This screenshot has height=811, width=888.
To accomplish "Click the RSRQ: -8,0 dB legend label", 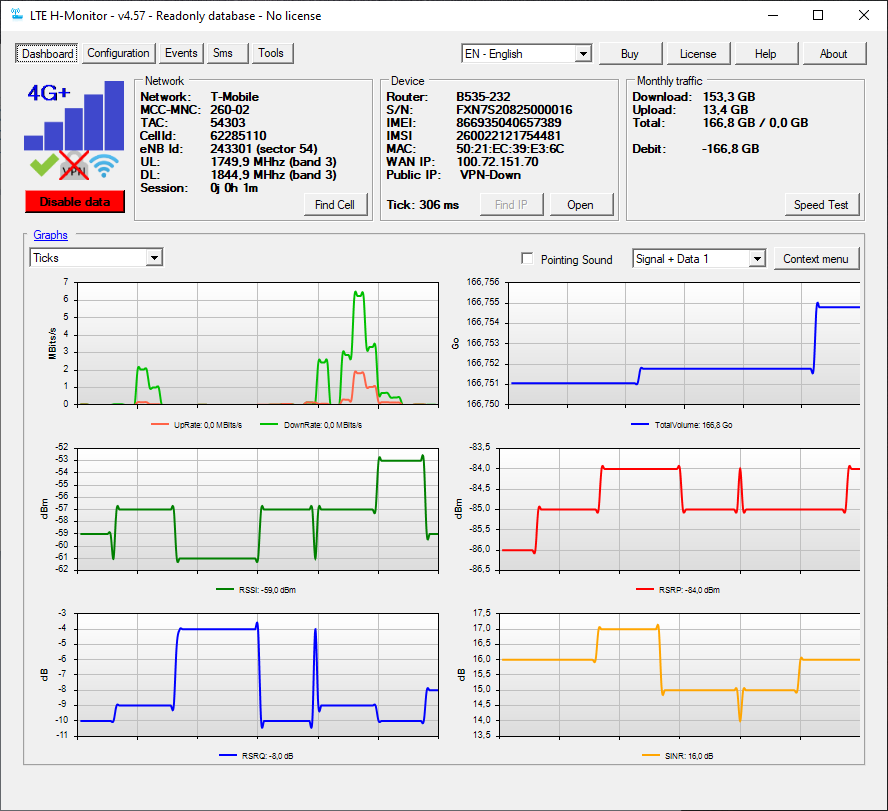I will (267, 756).
